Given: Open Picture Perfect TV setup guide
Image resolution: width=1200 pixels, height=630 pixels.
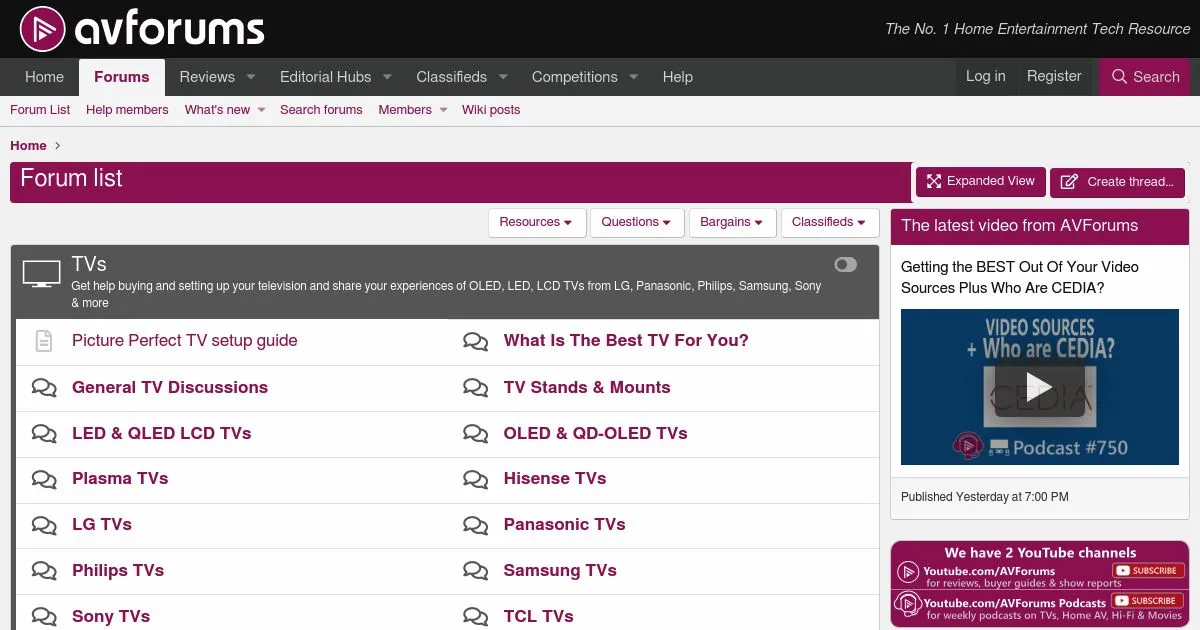Looking at the screenshot, I should [185, 341].
